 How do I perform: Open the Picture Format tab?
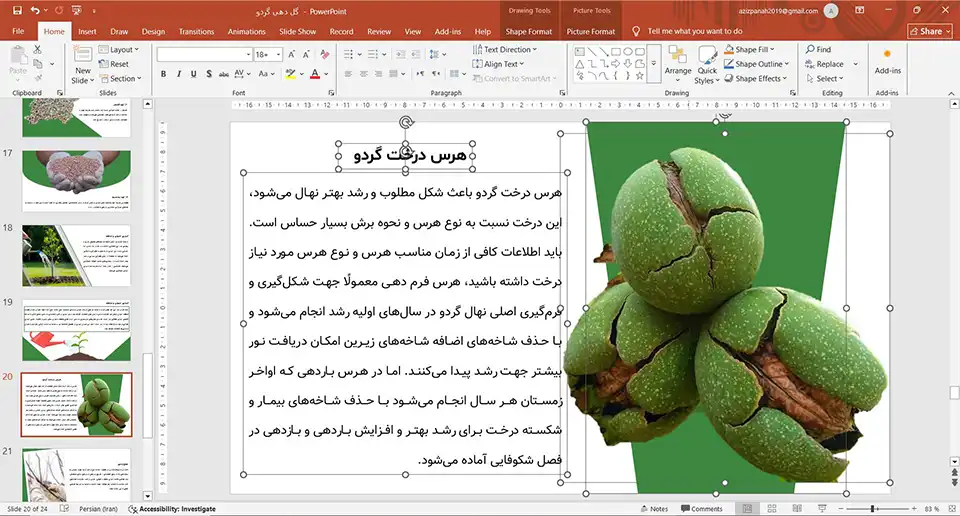pos(591,31)
